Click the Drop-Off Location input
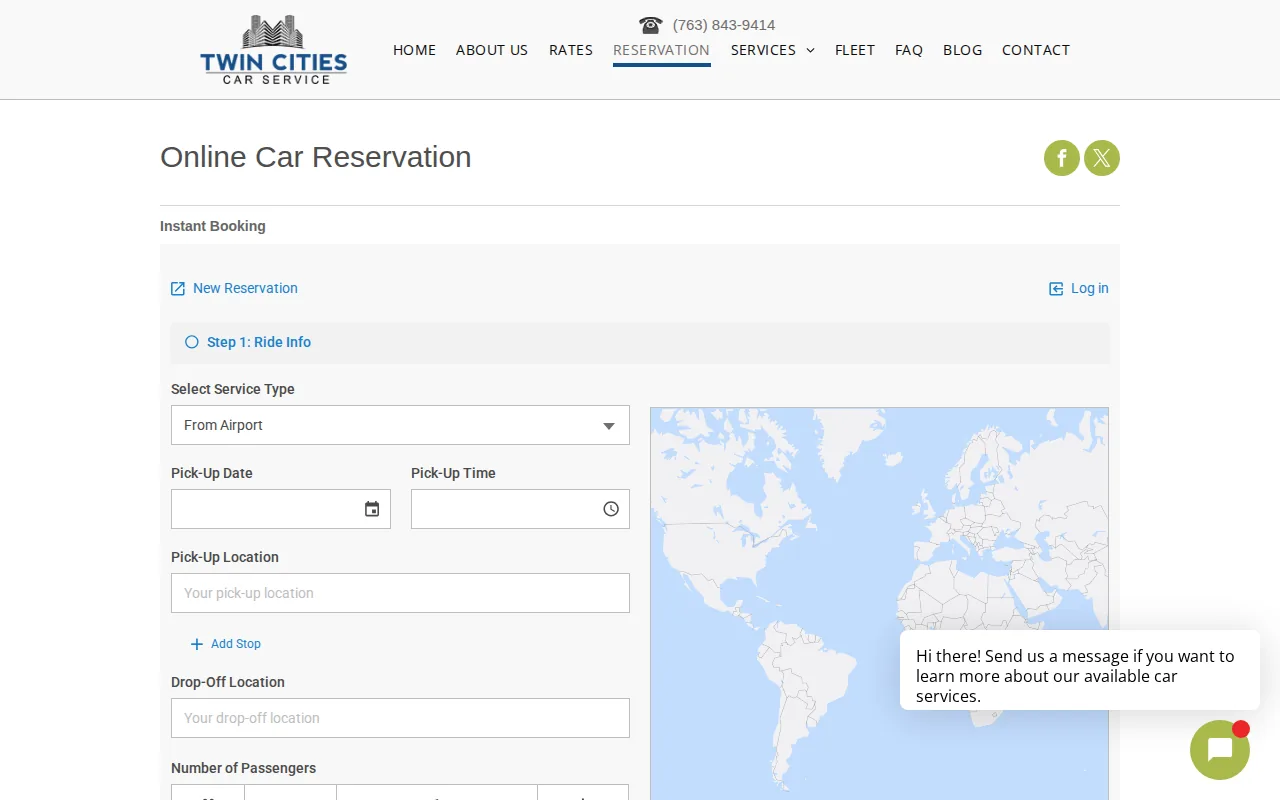 click(400, 718)
